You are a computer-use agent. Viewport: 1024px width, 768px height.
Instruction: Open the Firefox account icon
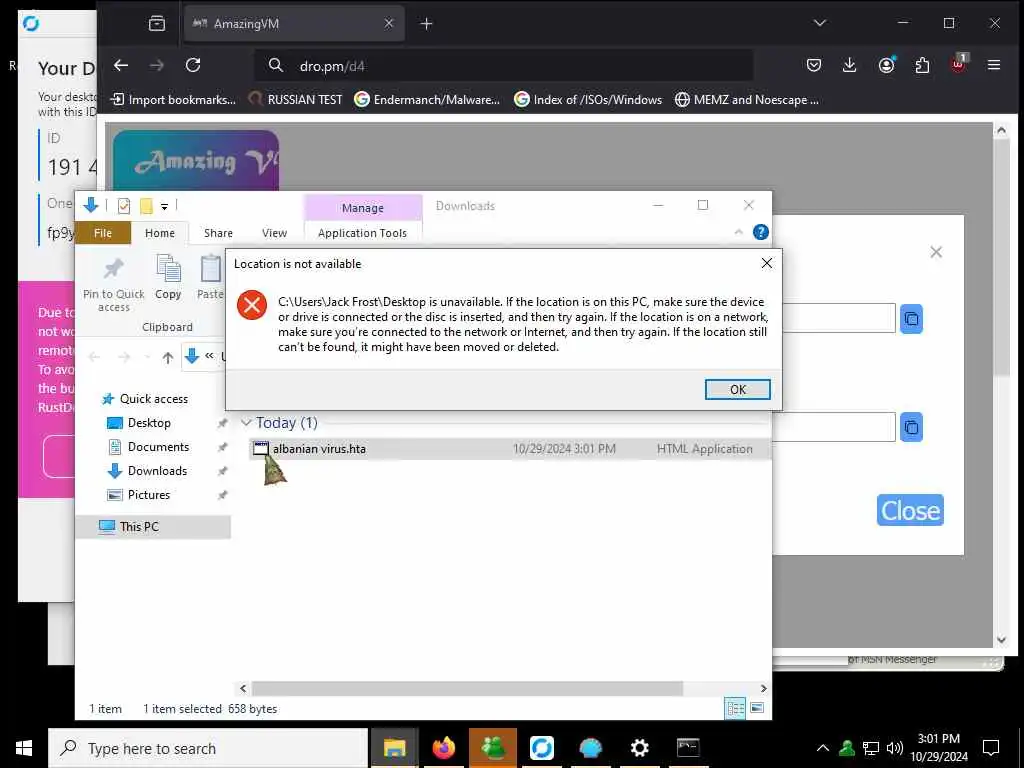[x=886, y=65]
